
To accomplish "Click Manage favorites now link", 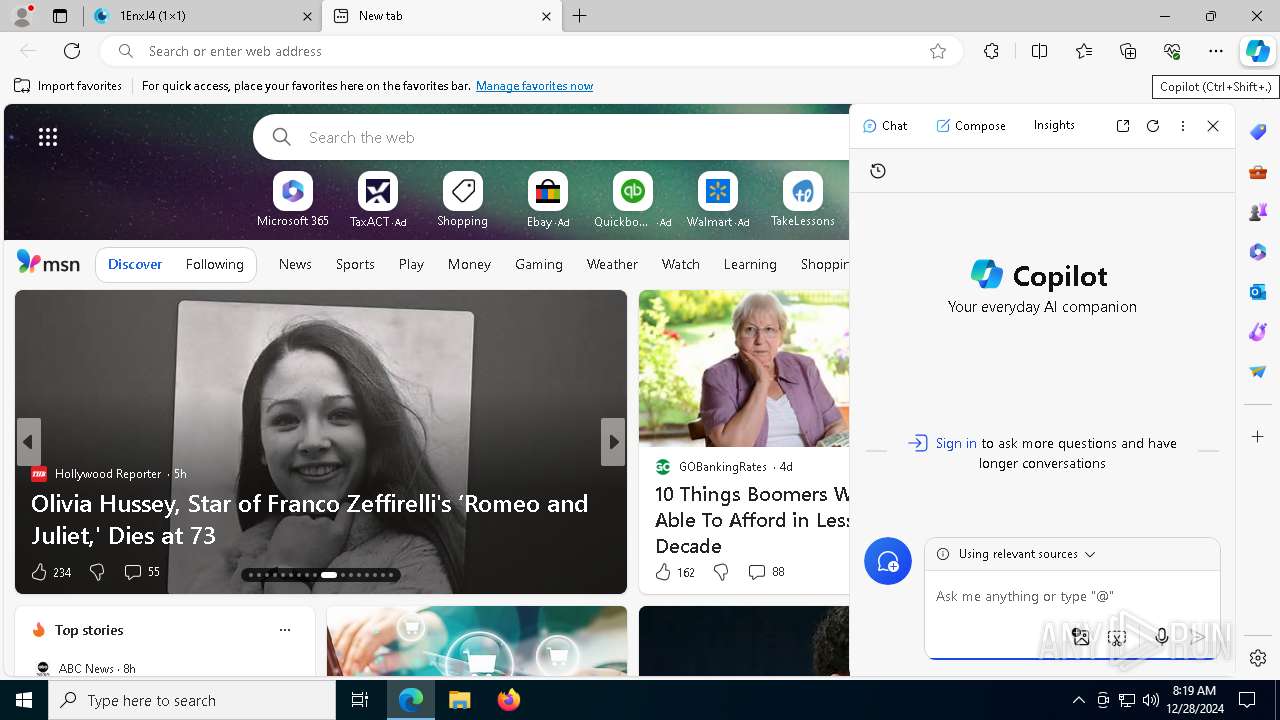I will coord(534,86).
